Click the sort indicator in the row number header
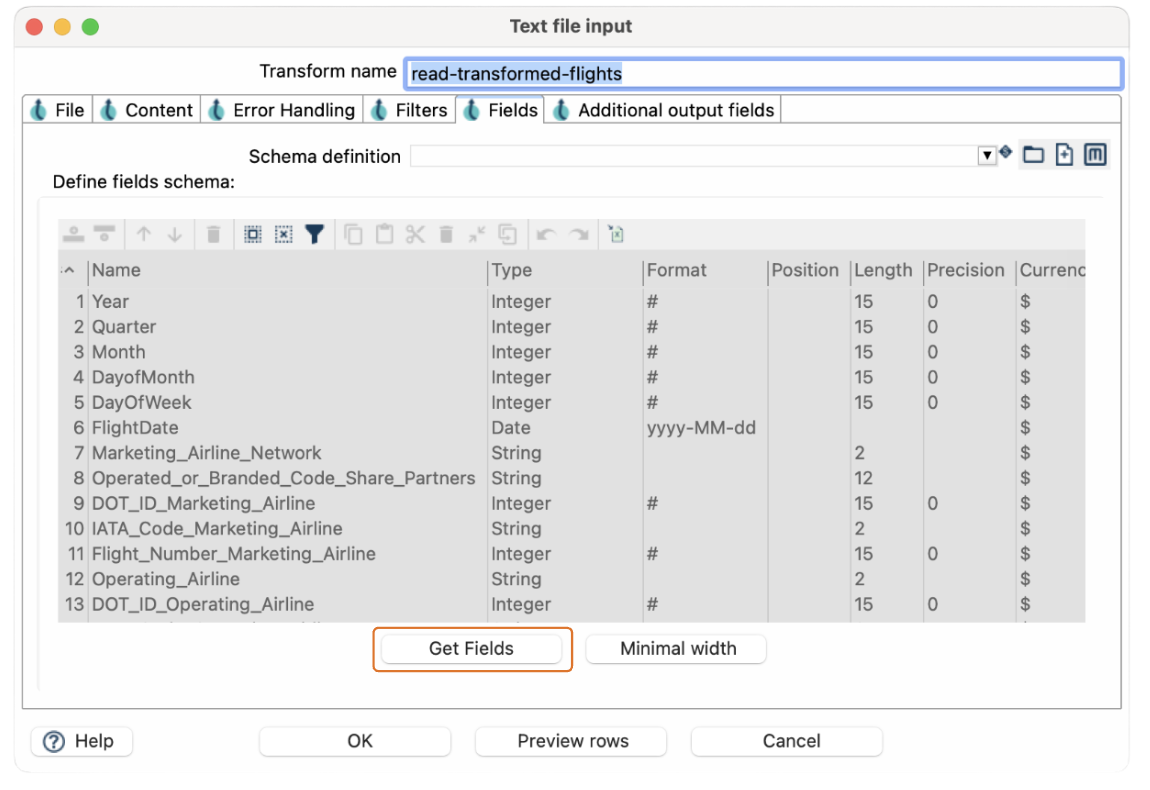This screenshot has width=1150, height=790. tap(69, 271)
